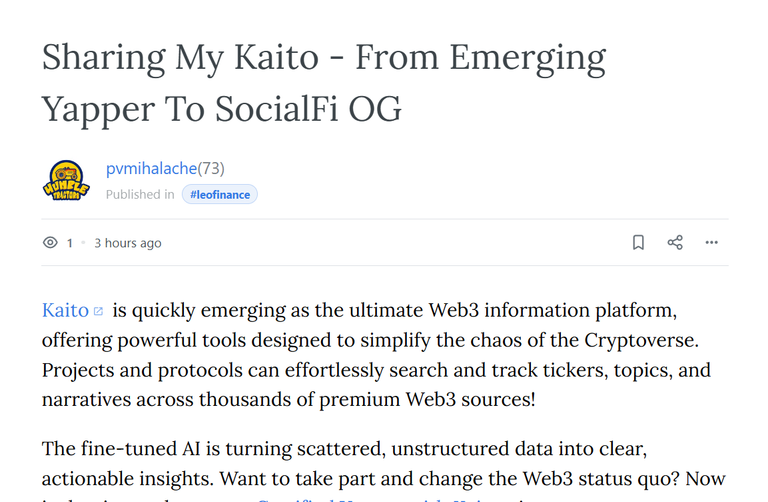This screenshot has width=768, height=502.
Task: Click the external-link icon beside Kaito
Action: 98,311
